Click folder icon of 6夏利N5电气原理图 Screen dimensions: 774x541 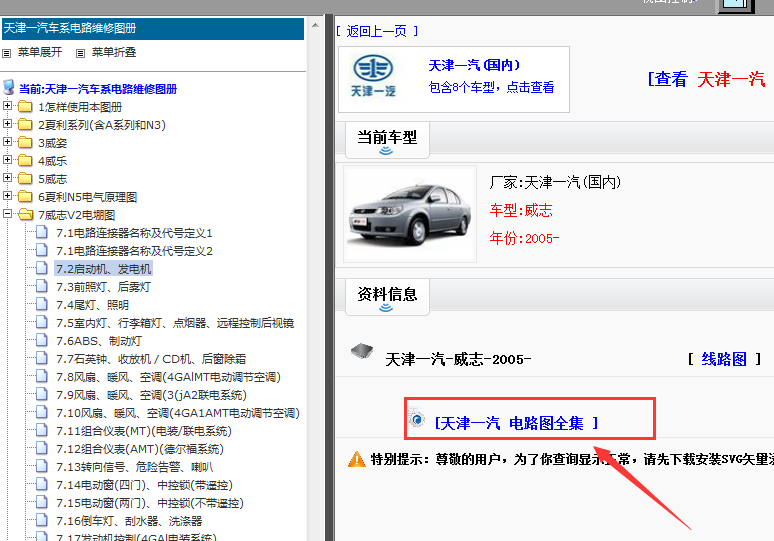[25, 196]
